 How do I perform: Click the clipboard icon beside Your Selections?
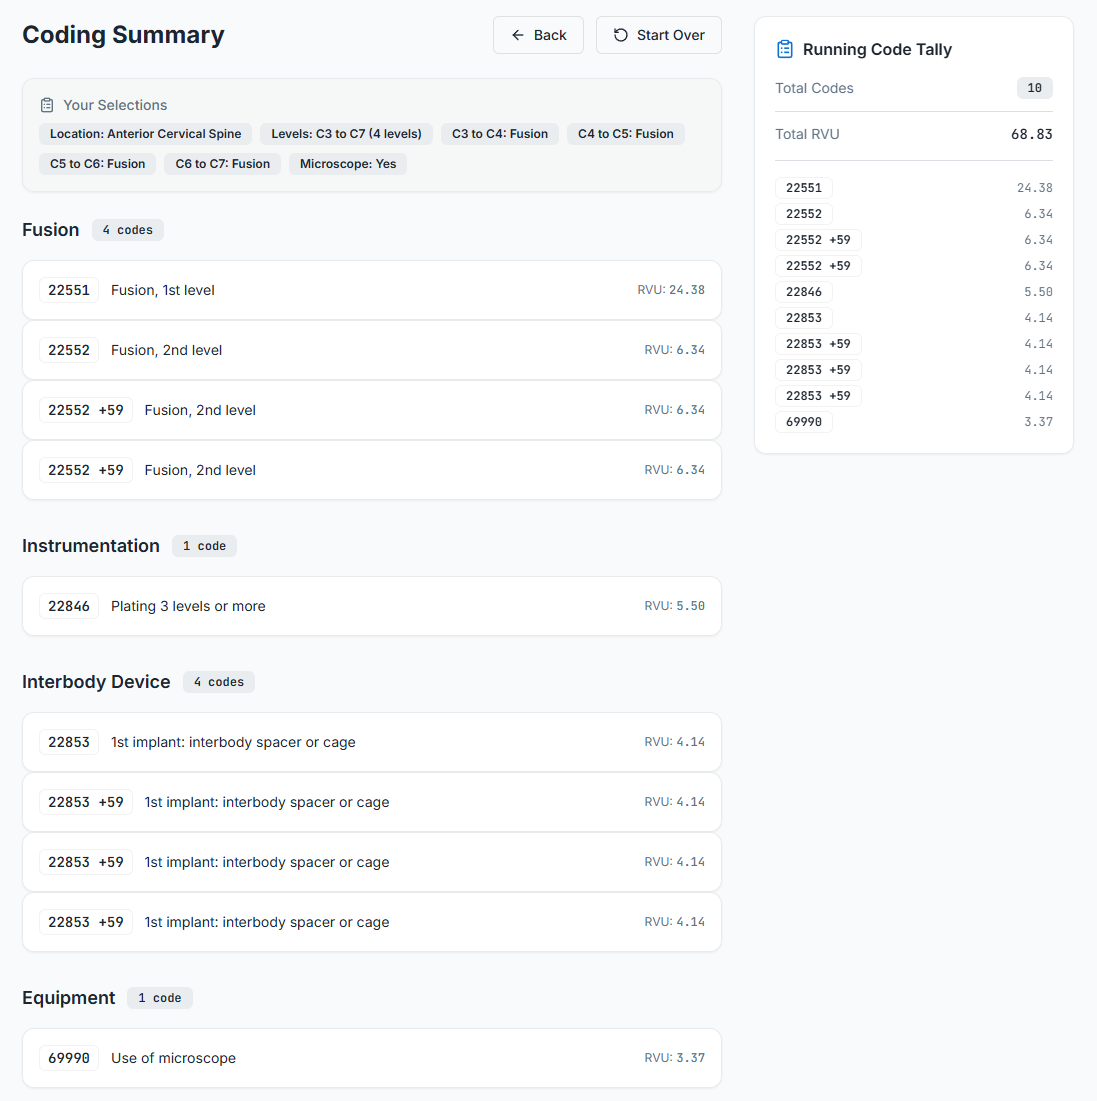(x=46, y=104)
